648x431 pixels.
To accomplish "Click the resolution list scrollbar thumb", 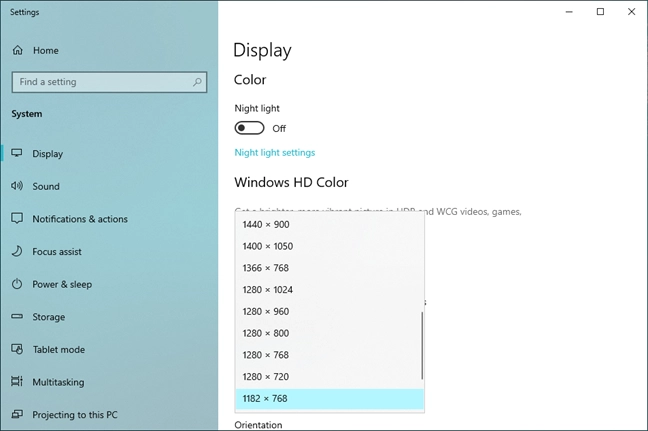I will tap(422, 345).
